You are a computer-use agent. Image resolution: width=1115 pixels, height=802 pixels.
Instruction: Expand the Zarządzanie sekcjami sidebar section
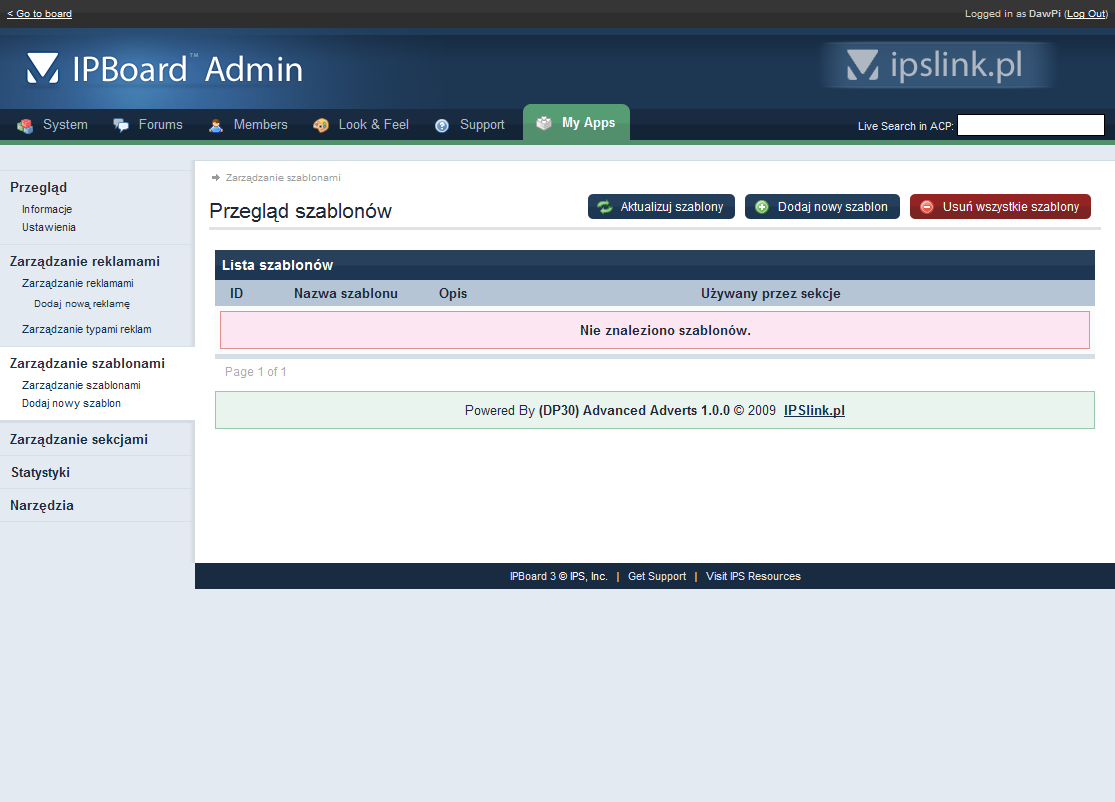pos(79,439)
